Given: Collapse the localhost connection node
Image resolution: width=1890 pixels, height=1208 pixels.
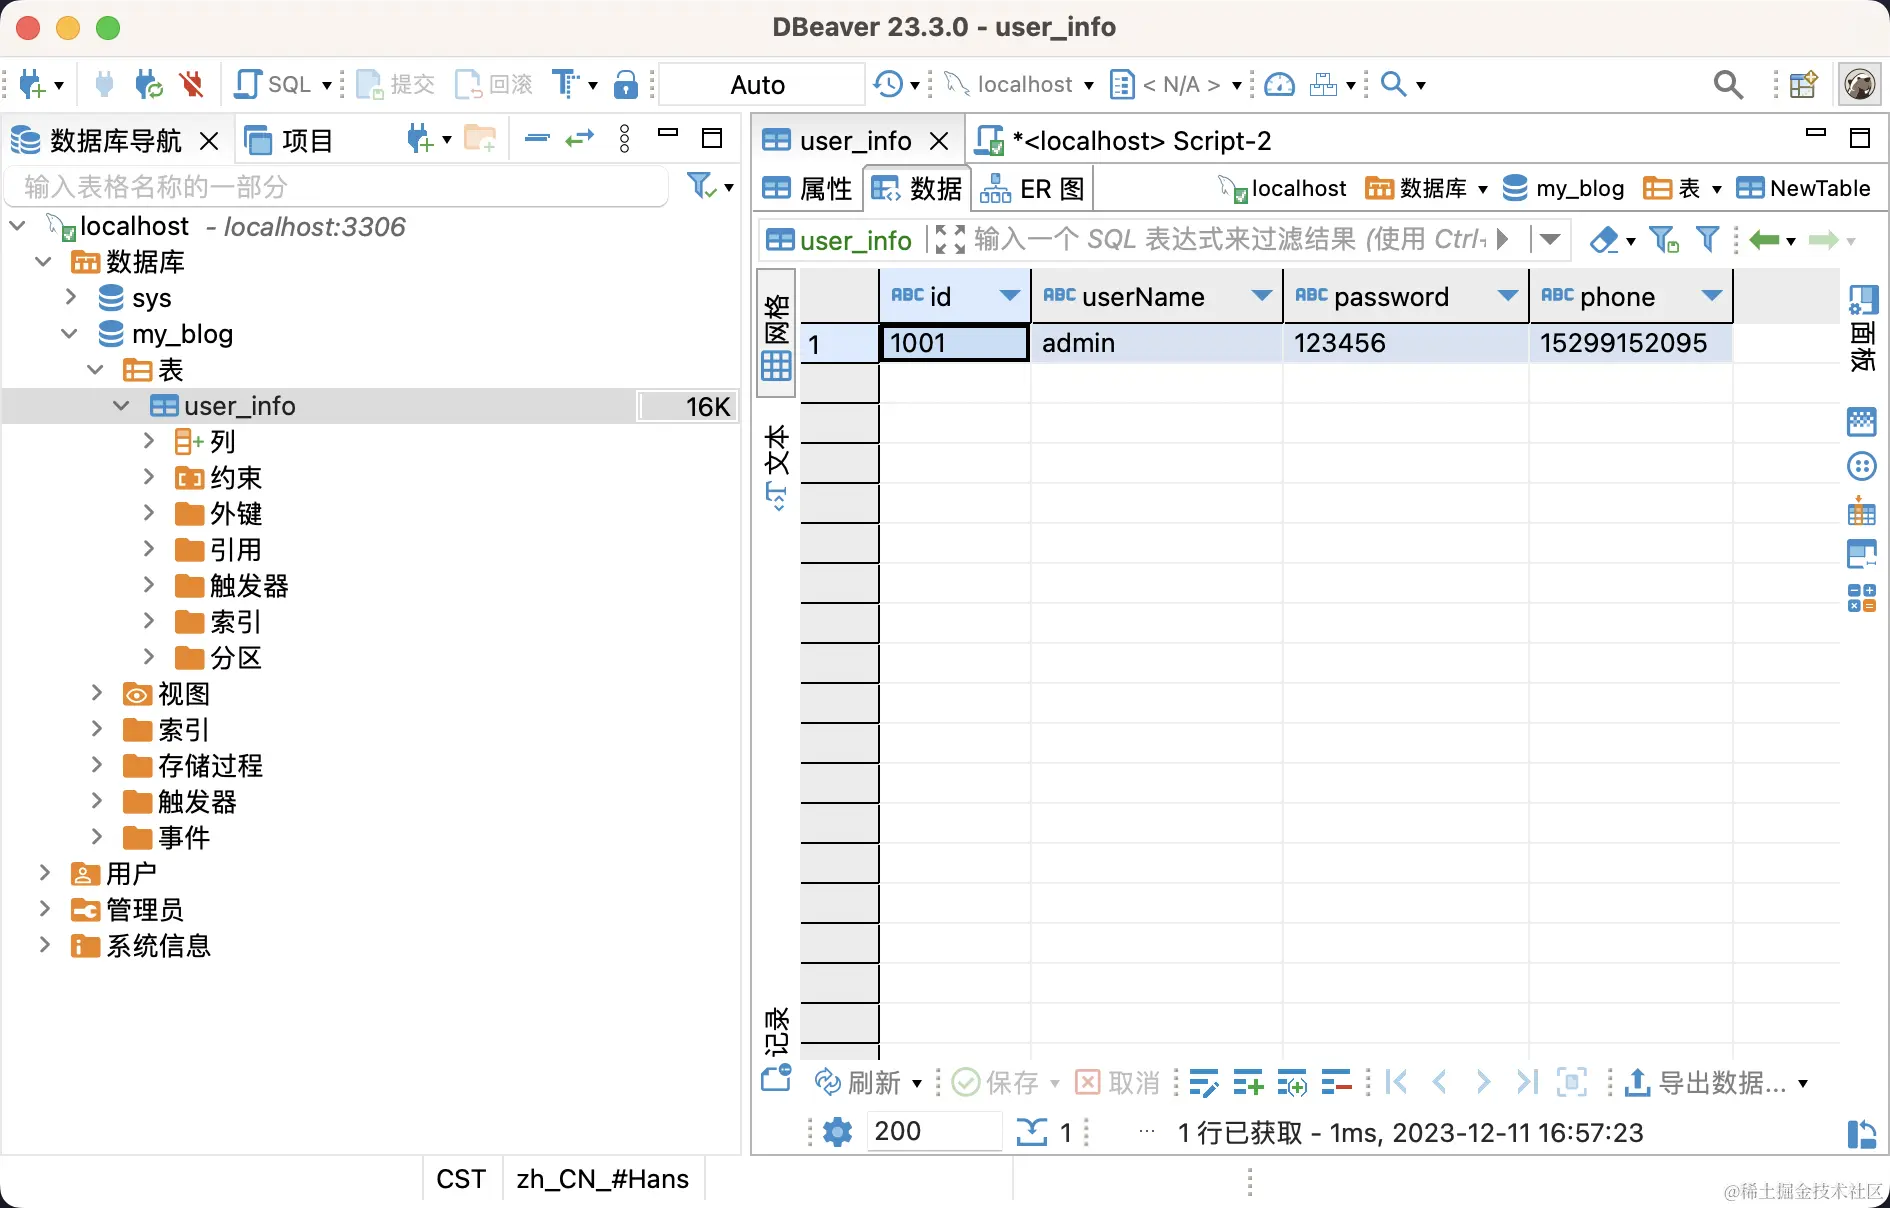Looking at the screenshot, I should coord(18,227).
